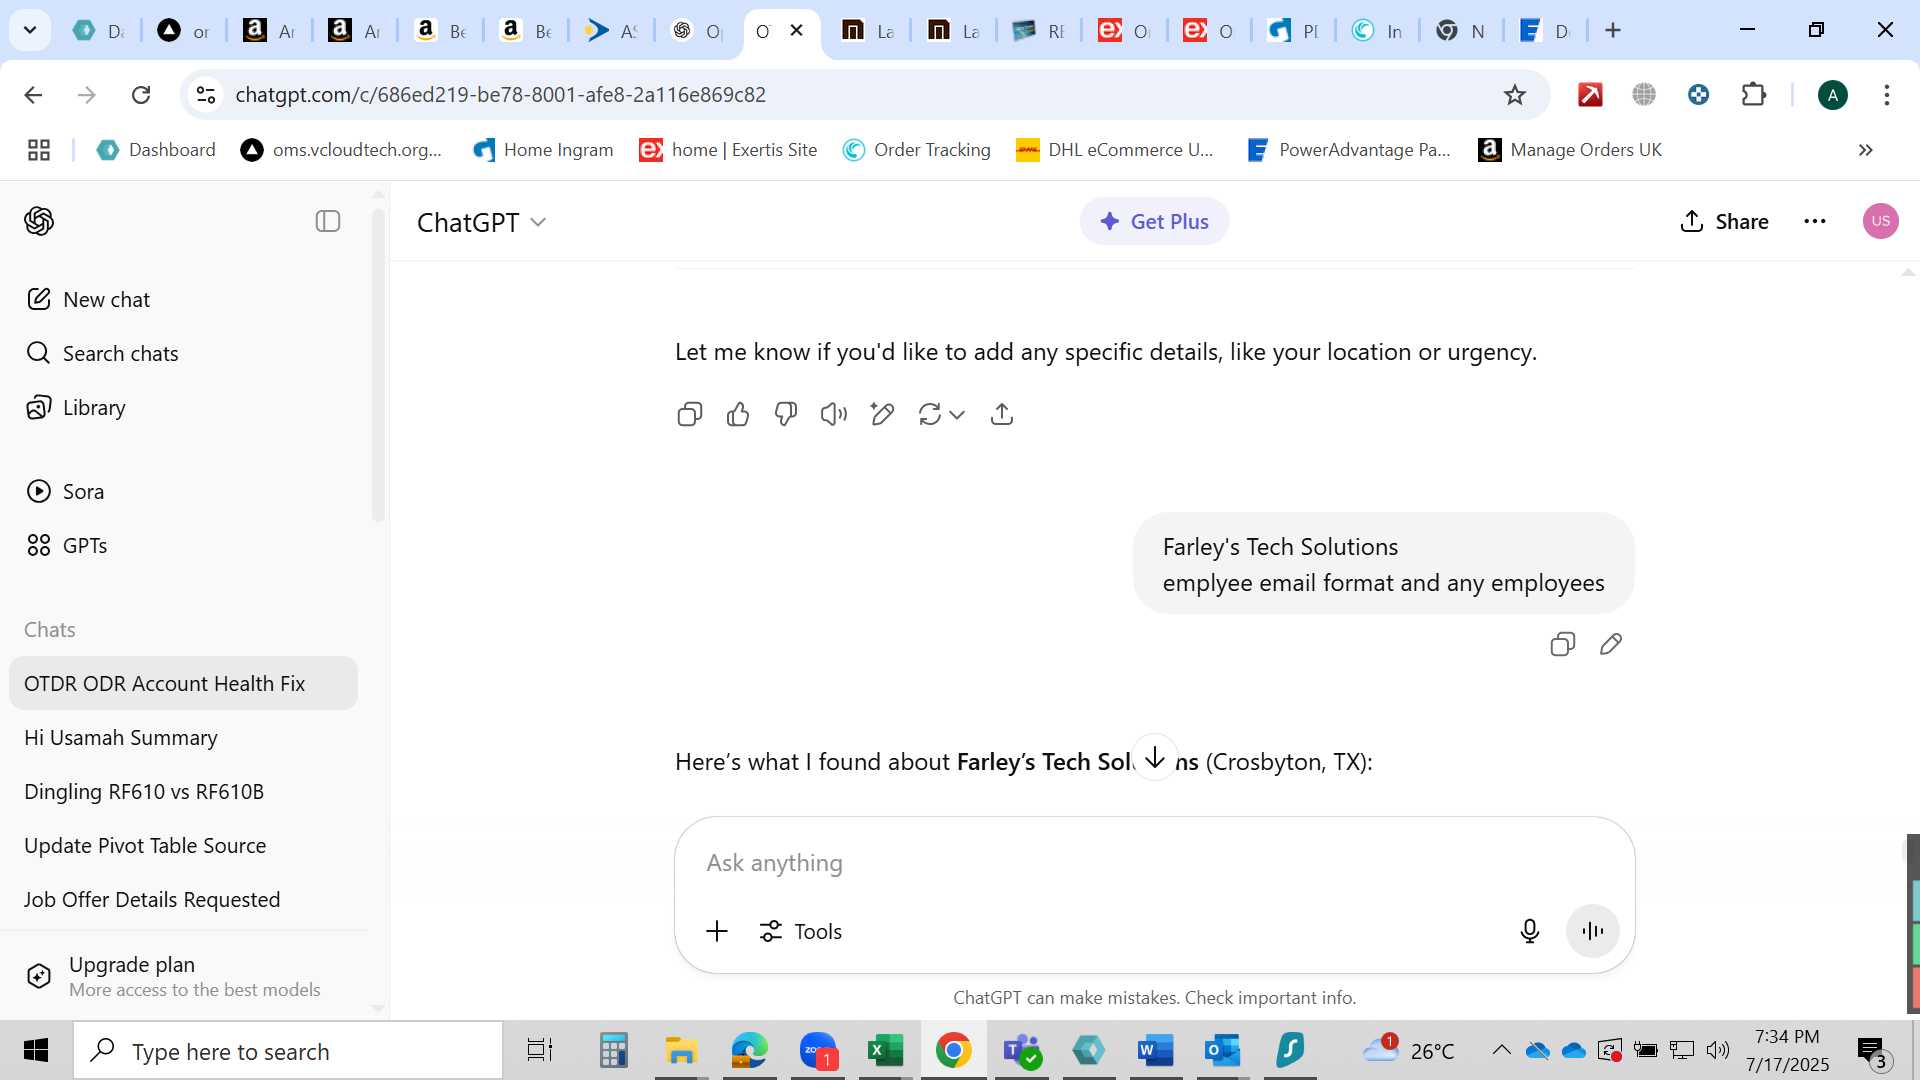Open Update Pivot Table Source chat

pyautogui.click(x=184, y=846)
